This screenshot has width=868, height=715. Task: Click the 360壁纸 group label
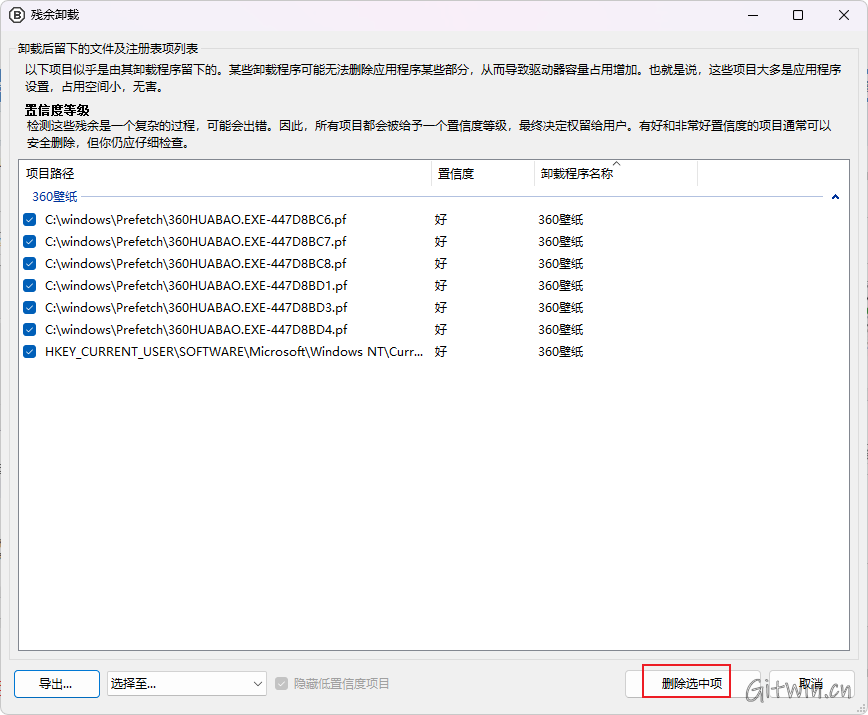pyautogui.click(x=55, y=197)
